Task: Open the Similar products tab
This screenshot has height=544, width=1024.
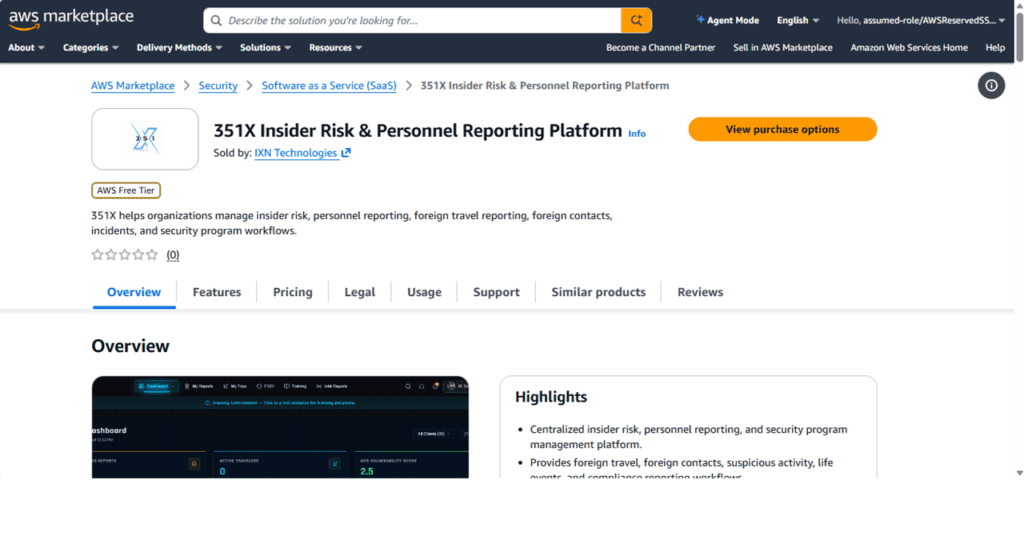Action: point(598,292)
